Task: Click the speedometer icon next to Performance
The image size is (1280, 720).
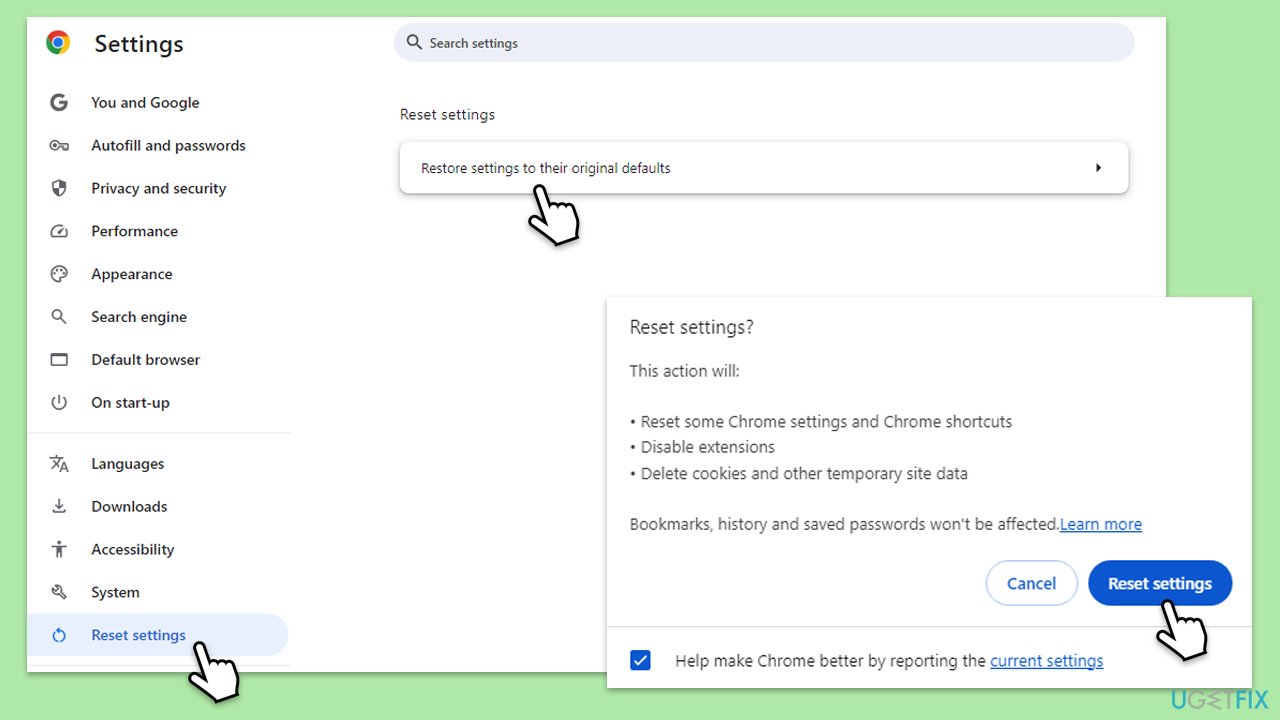Action: point(59,231)
